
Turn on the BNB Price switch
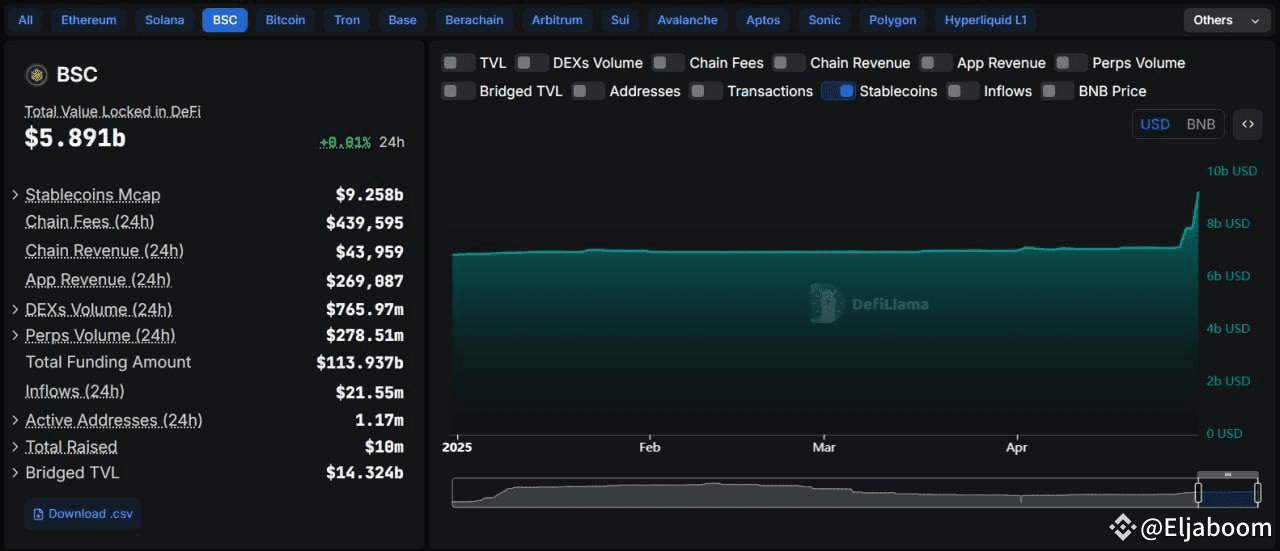[1057, 91]
